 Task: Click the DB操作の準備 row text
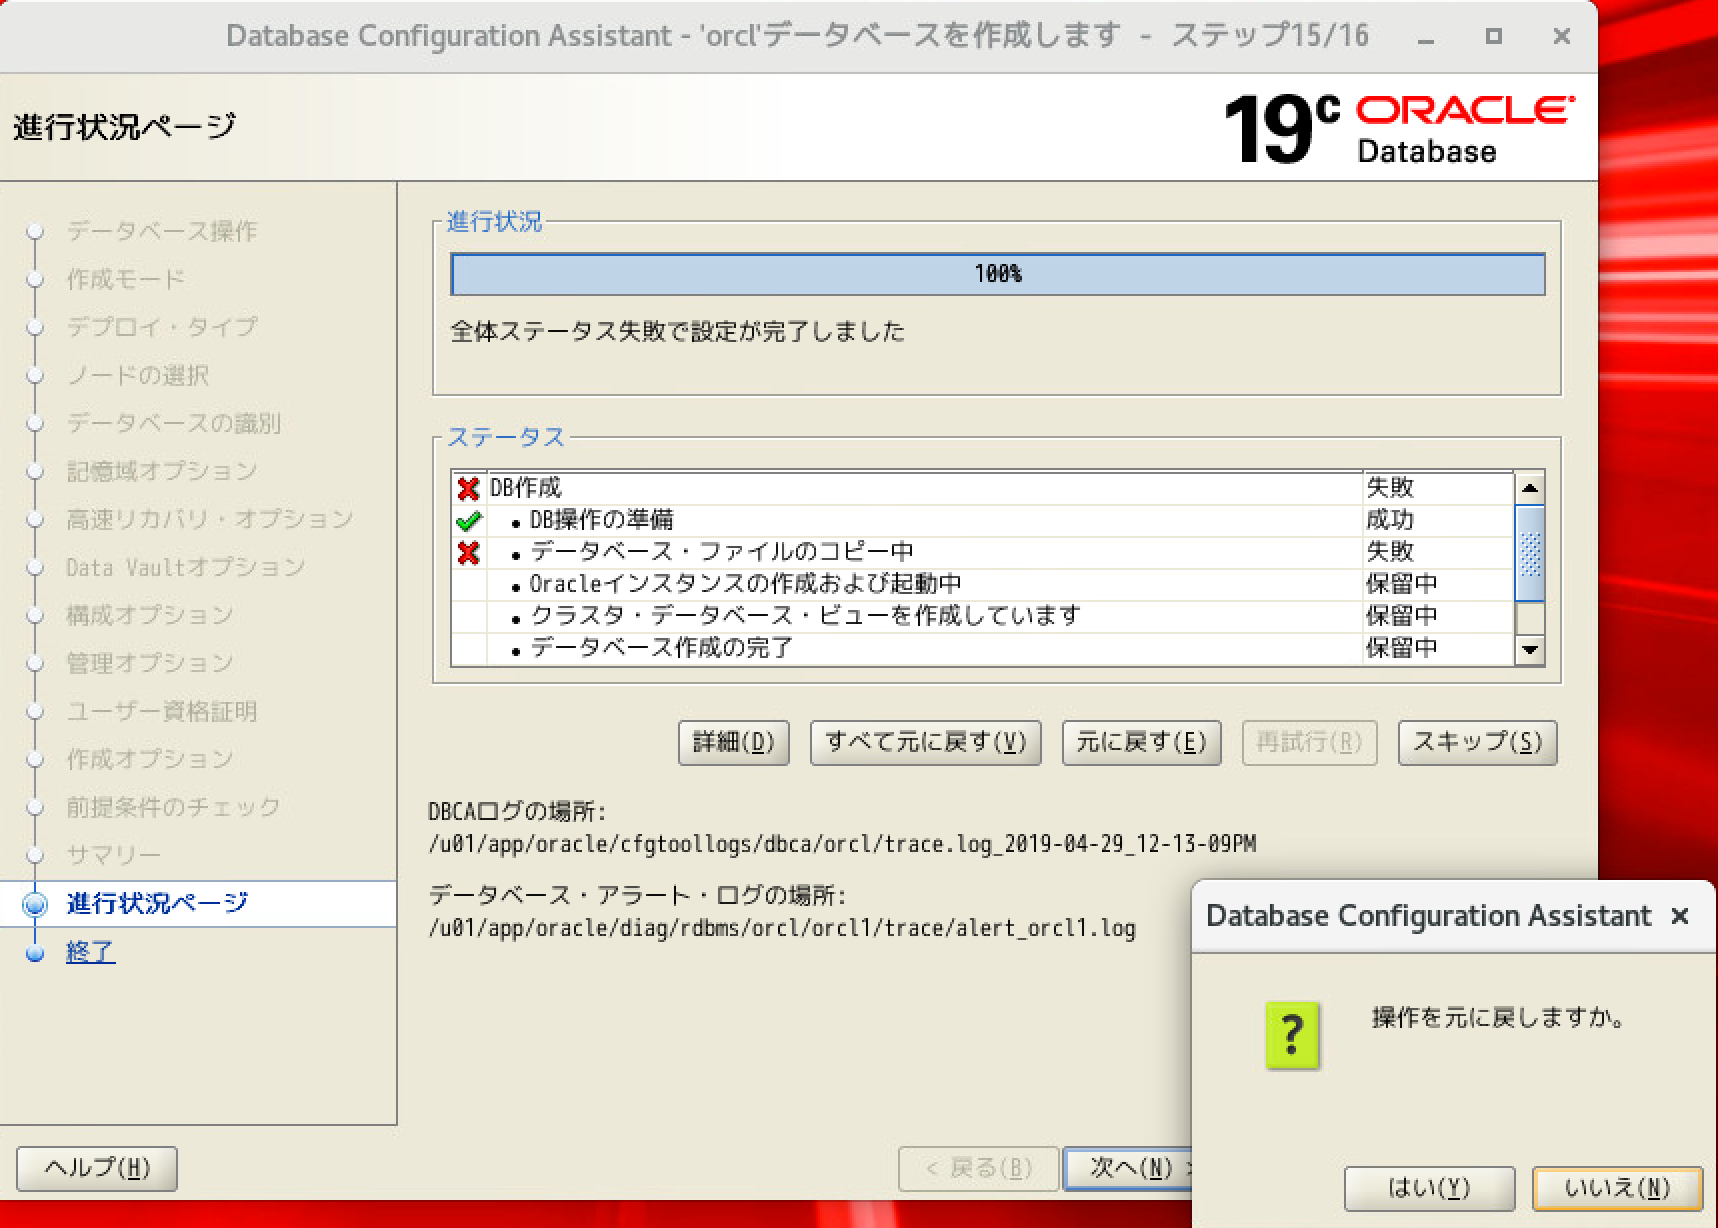[x=601, y=520]
